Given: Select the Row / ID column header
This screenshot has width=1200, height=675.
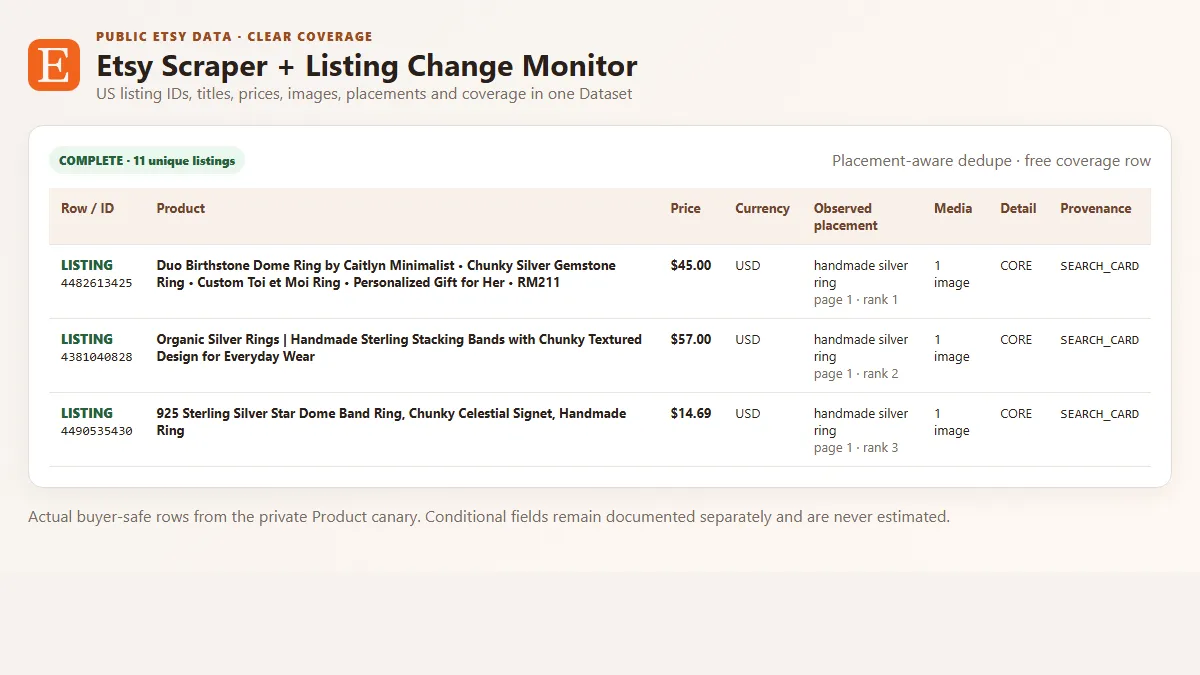Looking at the screenshot, I should click(x=88, y=209).
